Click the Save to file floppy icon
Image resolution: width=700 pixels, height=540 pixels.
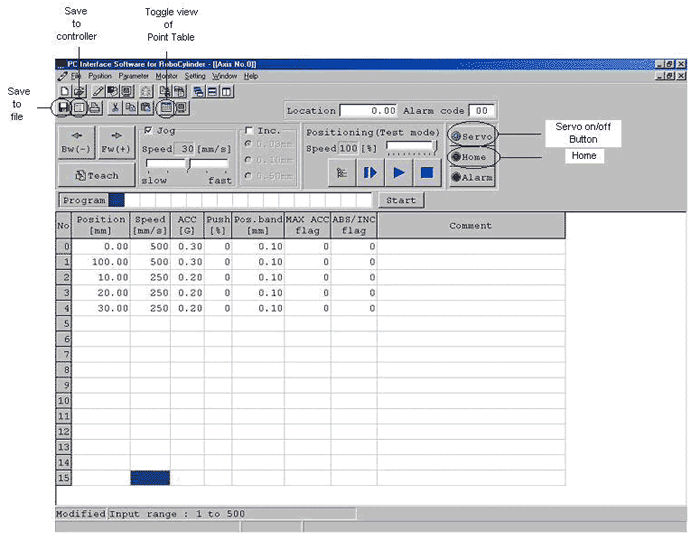64,107
